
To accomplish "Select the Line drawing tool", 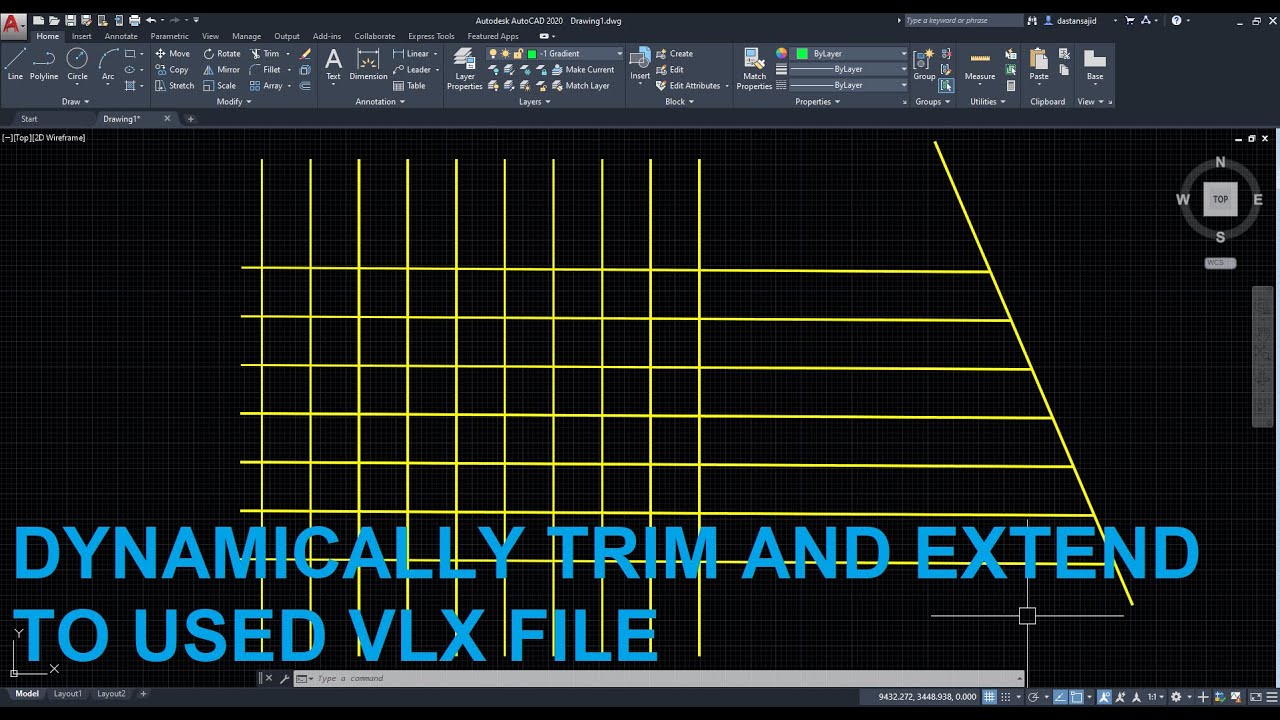I will 15,64.
